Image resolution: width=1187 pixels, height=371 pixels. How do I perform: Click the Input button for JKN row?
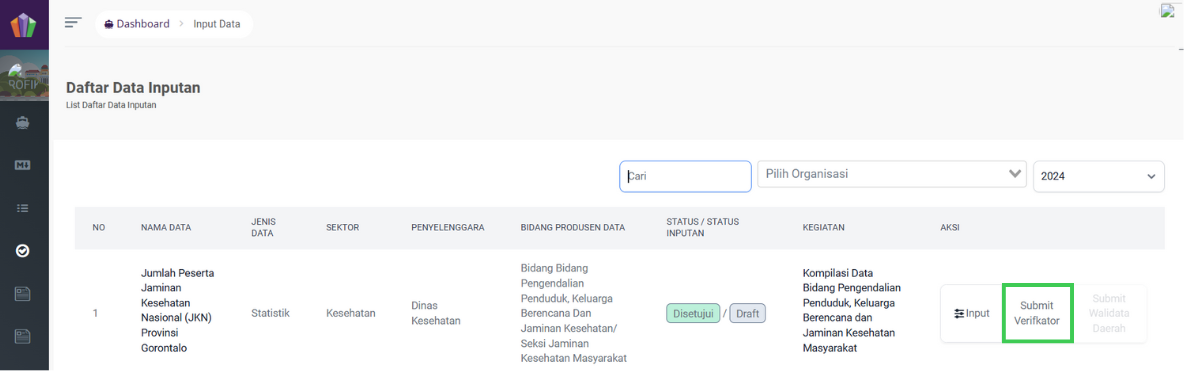pos(972,313)
